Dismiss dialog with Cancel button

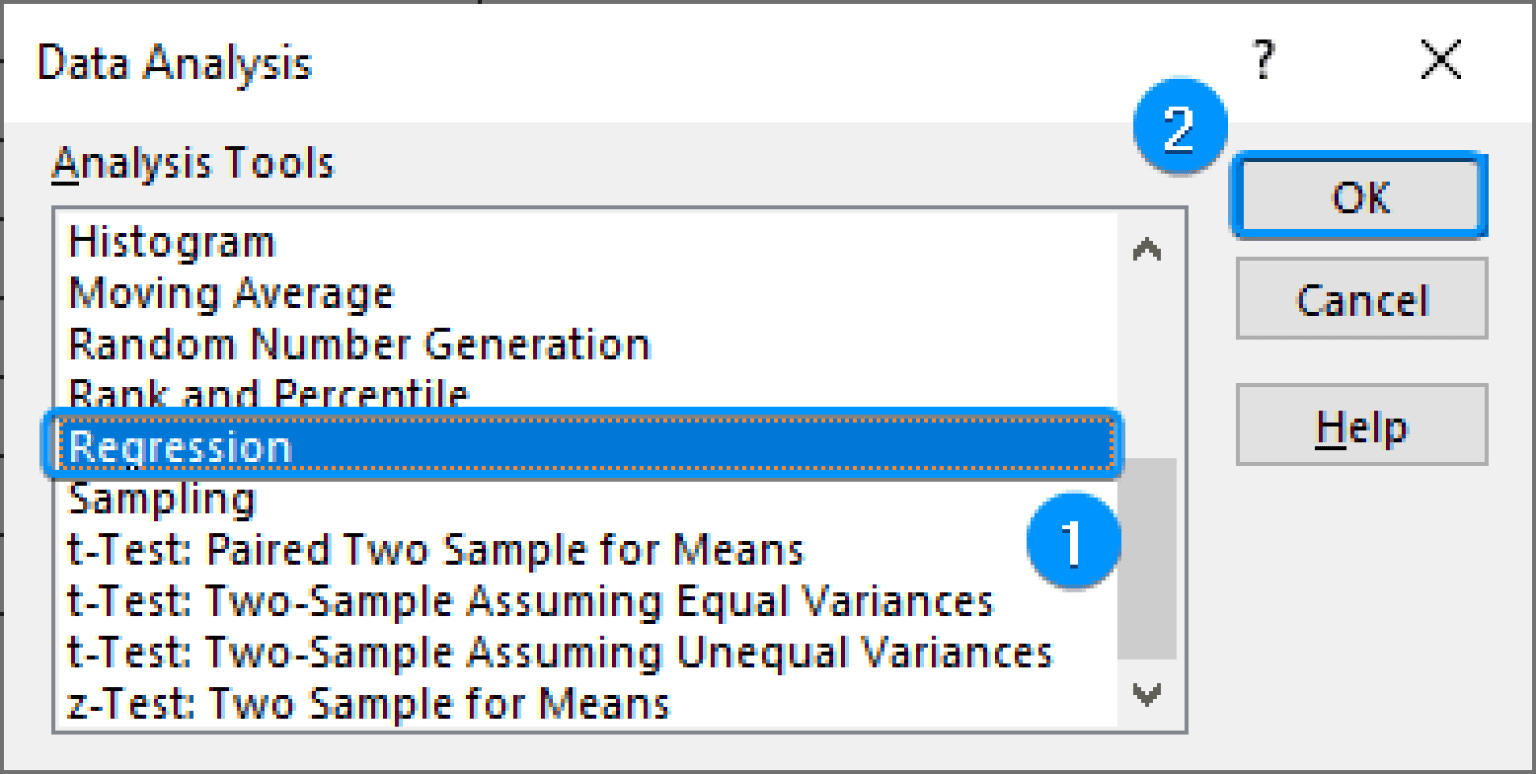pos(1360,298)
